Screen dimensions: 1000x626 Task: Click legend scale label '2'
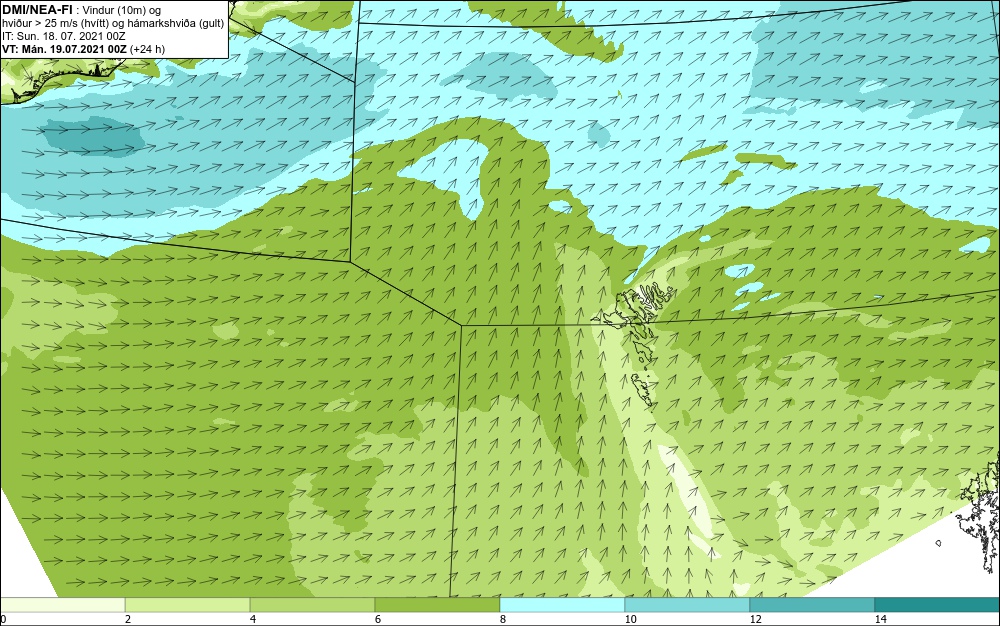click(x=128, y=619)
